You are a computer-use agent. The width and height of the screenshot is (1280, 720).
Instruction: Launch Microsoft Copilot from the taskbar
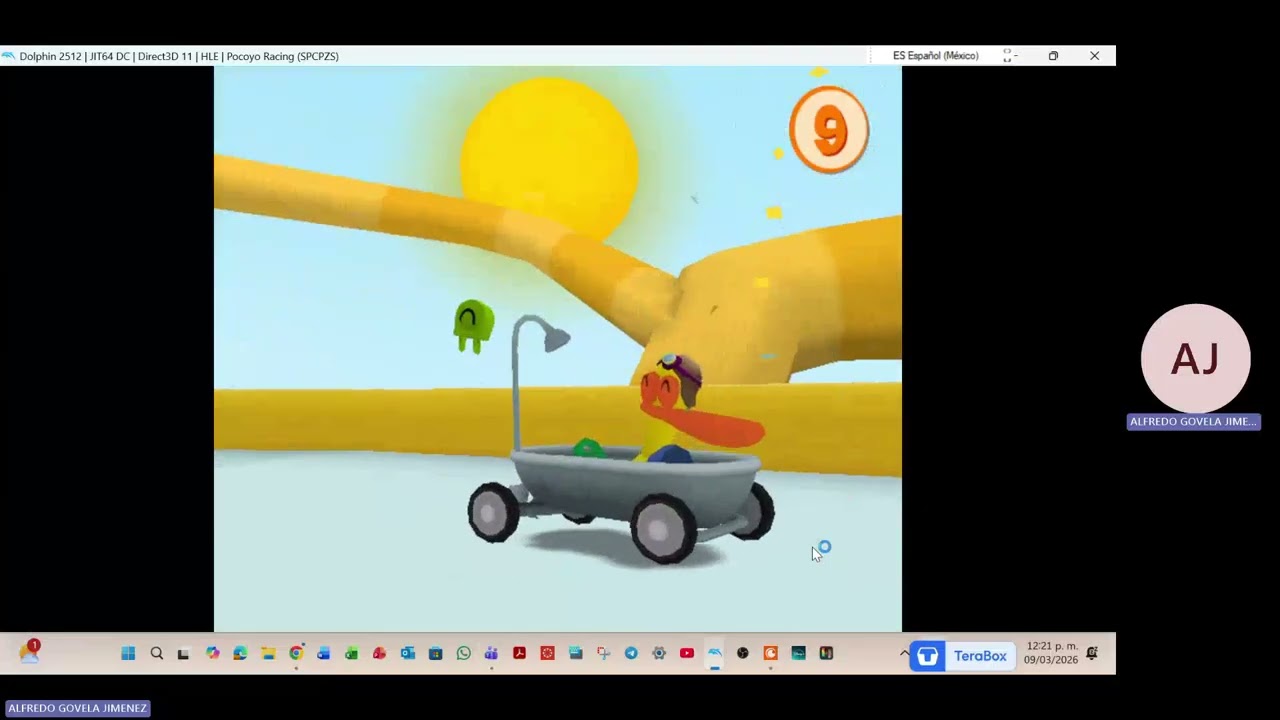[x=212, y=653]
